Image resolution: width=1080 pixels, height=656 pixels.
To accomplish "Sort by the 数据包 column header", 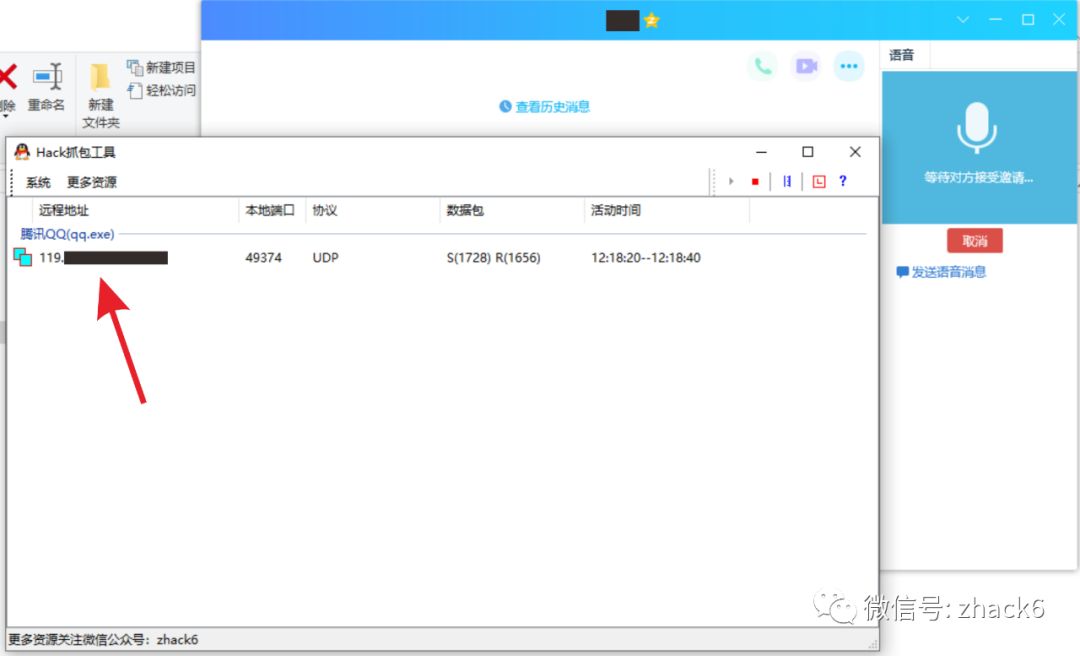I will [512, 210].
